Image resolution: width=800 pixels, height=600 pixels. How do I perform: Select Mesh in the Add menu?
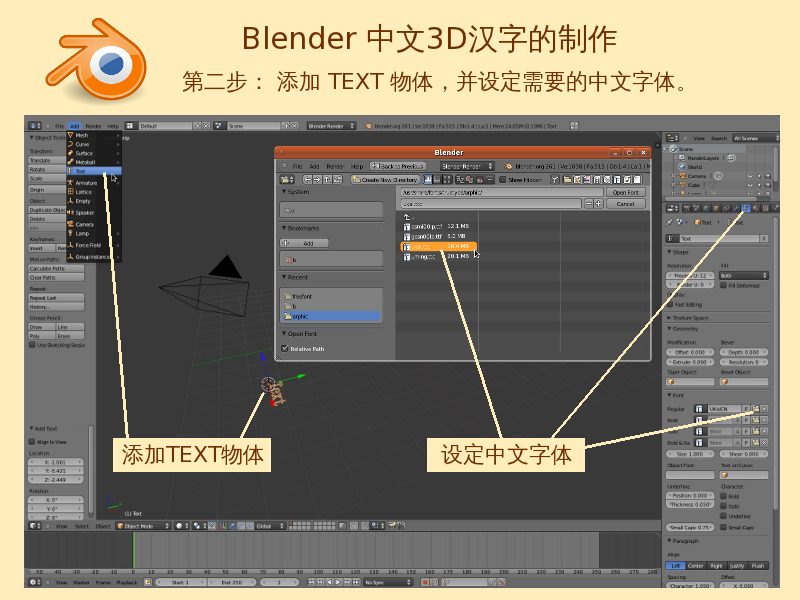(x=94, y=135)
